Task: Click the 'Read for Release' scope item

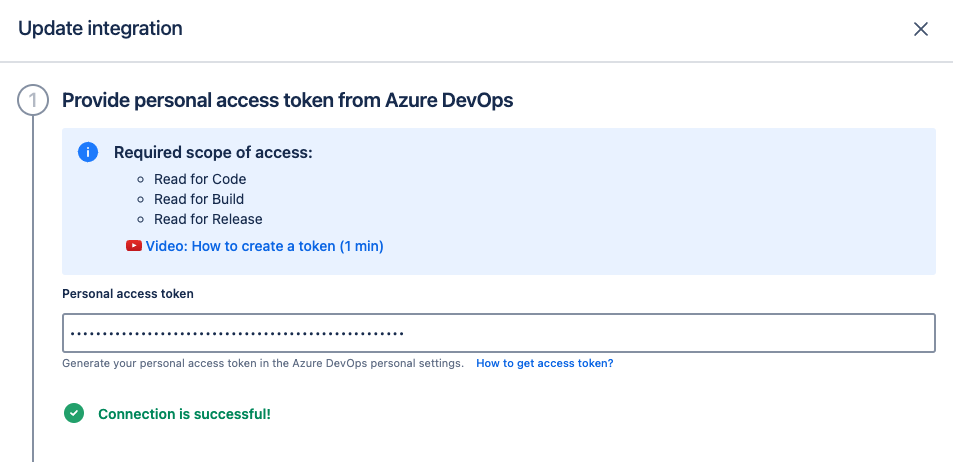Action: (208, 219)
